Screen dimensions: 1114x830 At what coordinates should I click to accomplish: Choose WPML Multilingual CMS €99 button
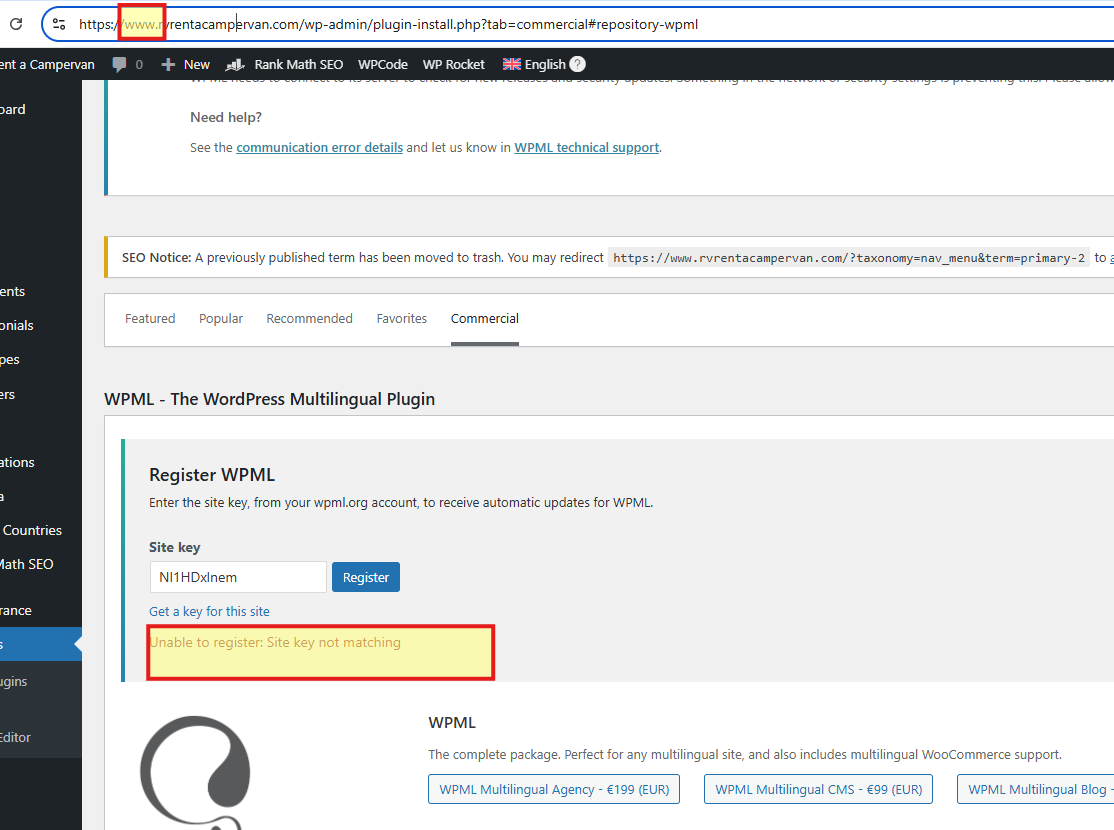pos(818,789)
